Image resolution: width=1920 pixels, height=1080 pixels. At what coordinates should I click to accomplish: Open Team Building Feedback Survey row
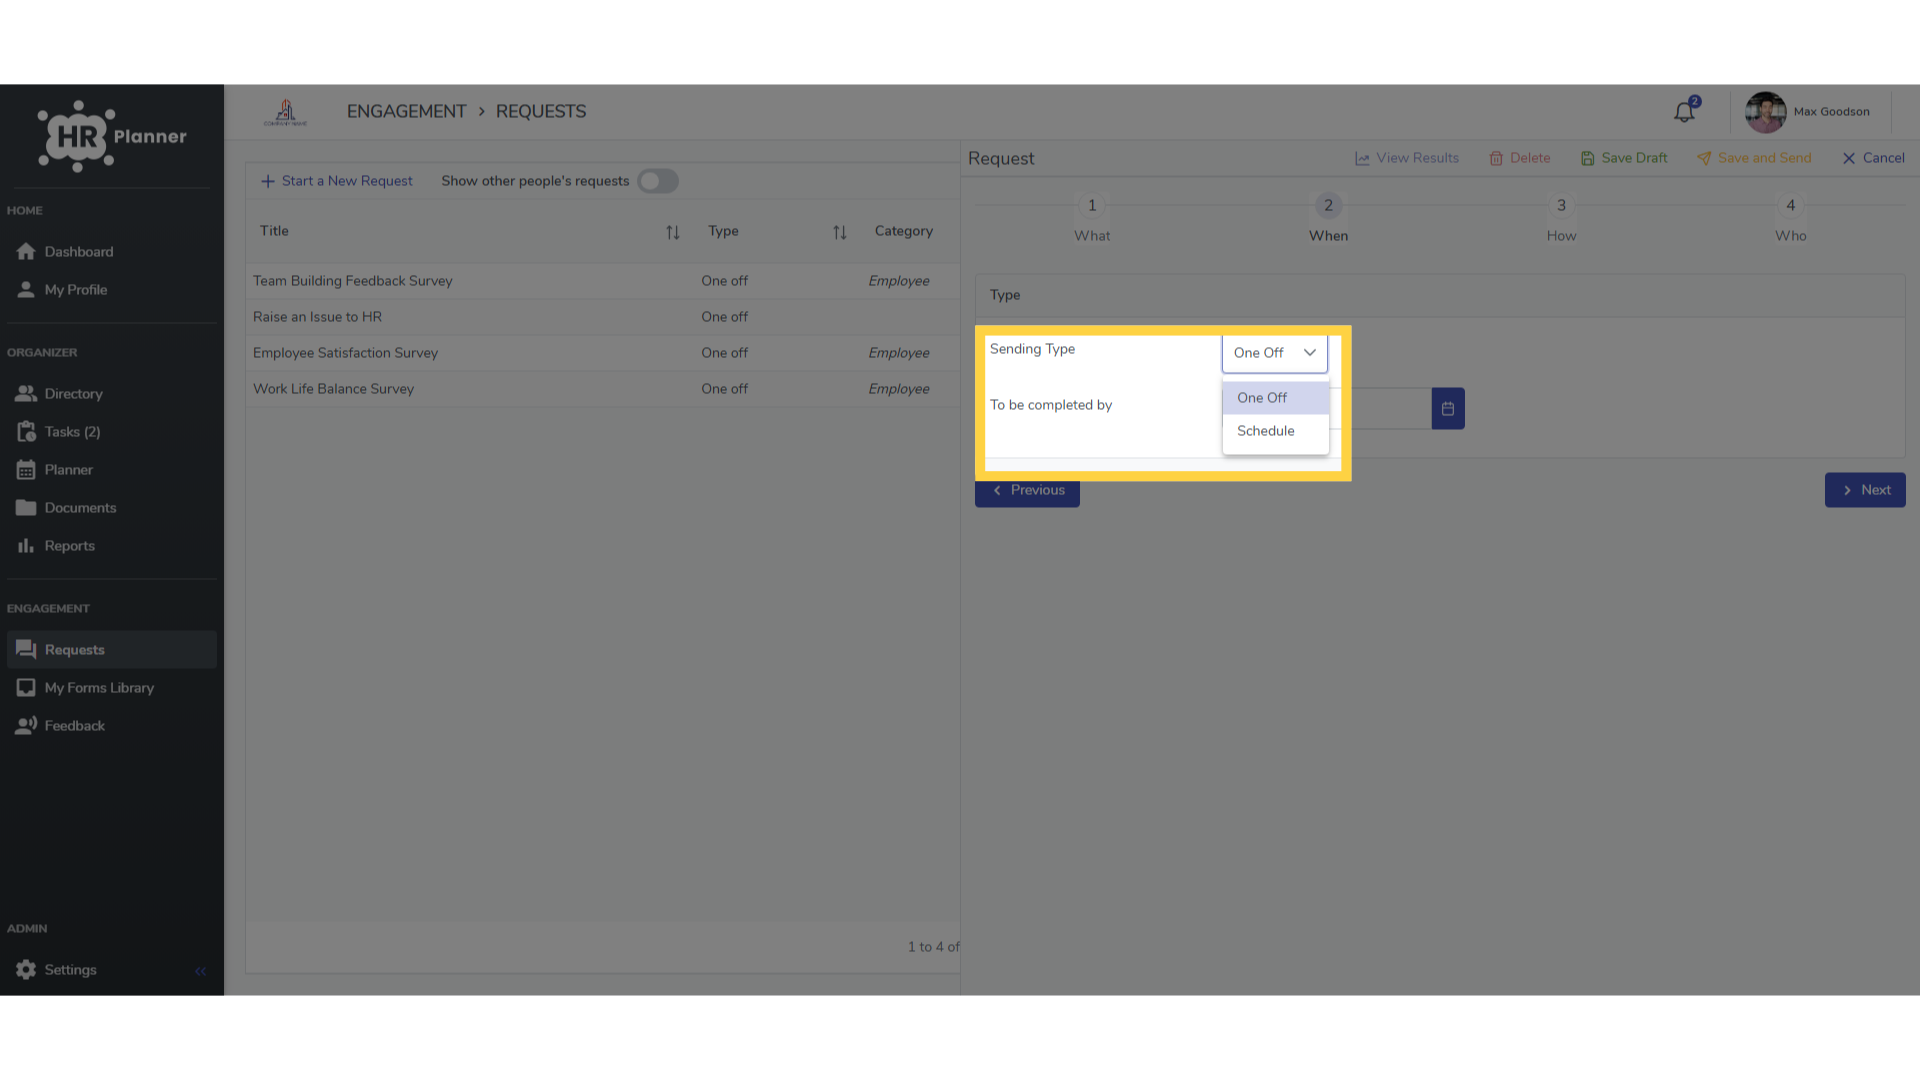click(603, 281)
